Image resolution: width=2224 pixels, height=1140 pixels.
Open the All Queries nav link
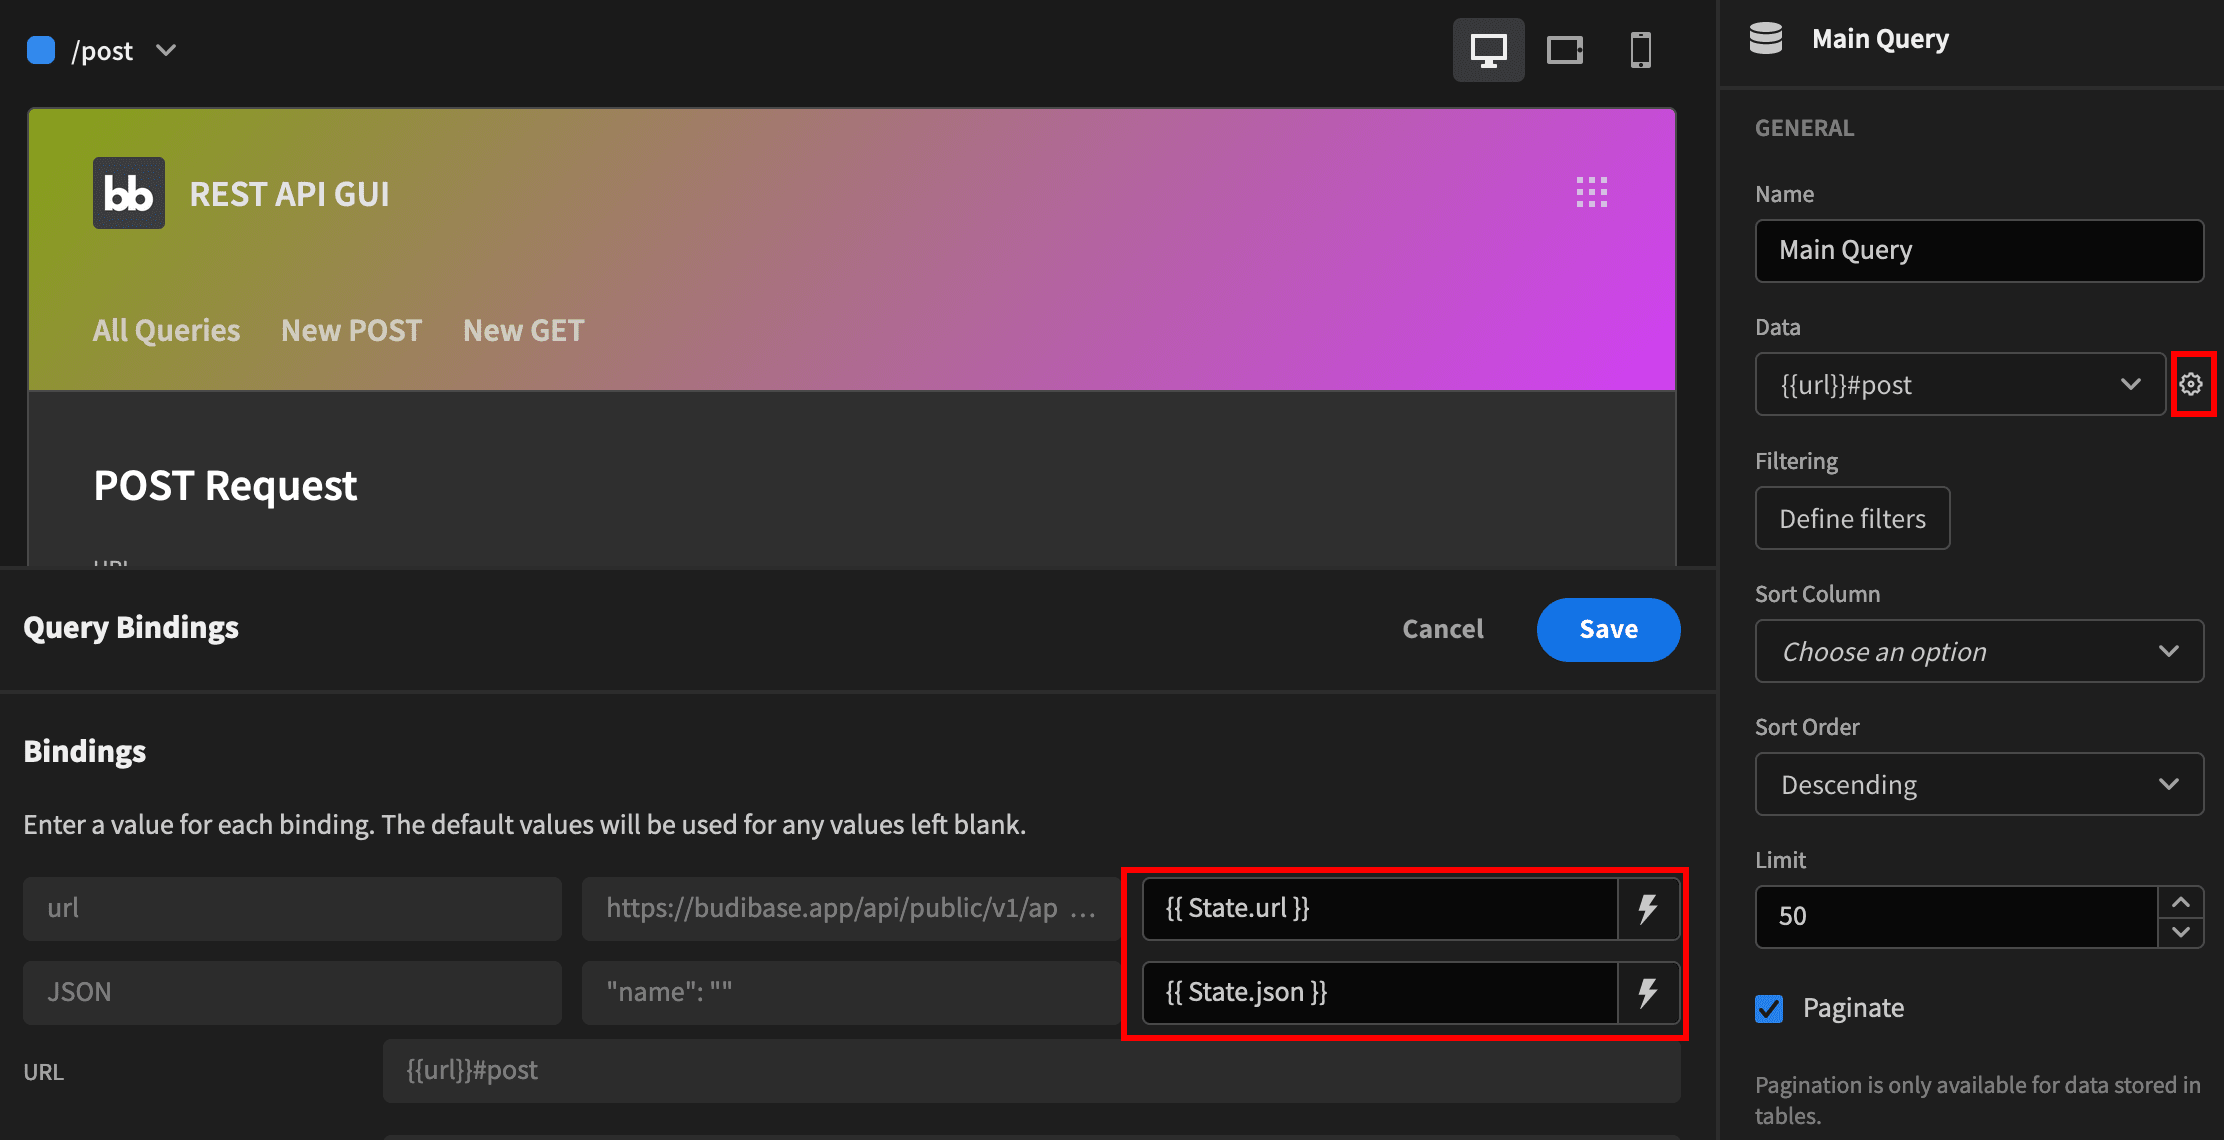pyautogui.click(x=166, y=330)
